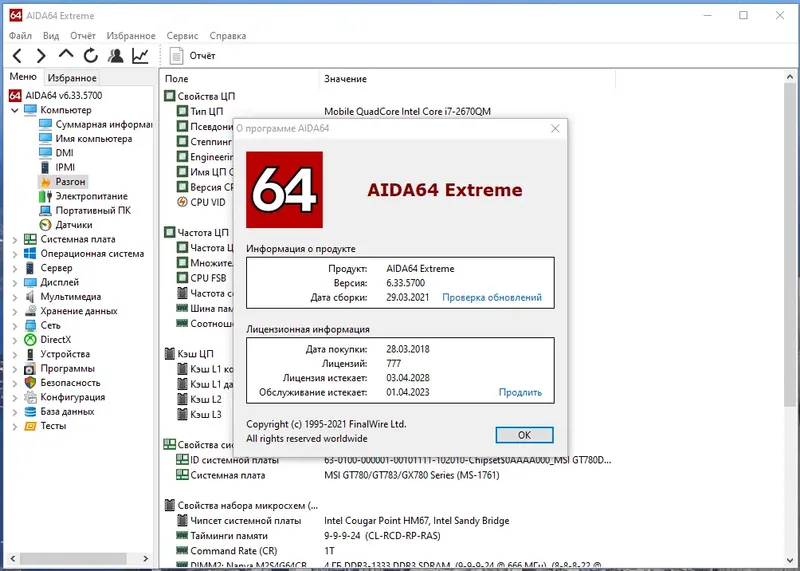Screen dimensions: 800x571
Task: Click the Операционная система Windows icon
Action: [x=30, y=253]
